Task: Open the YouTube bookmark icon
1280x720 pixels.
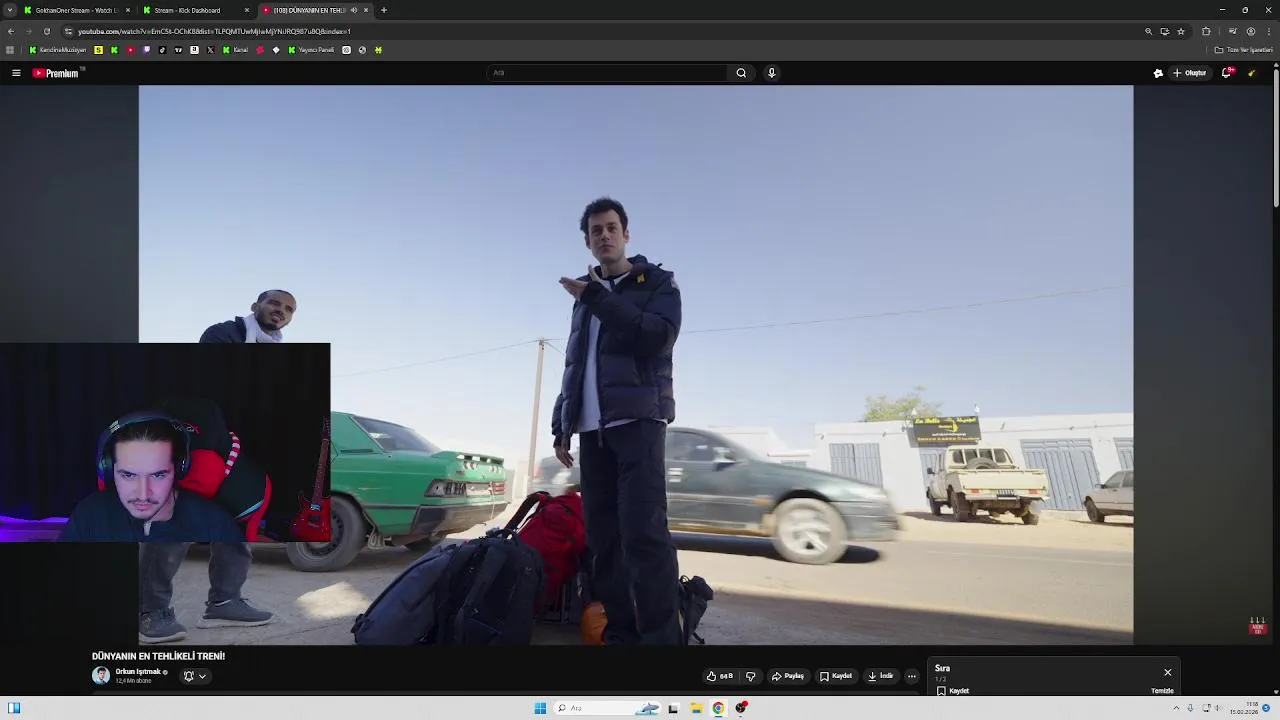Action: point(130,50)
